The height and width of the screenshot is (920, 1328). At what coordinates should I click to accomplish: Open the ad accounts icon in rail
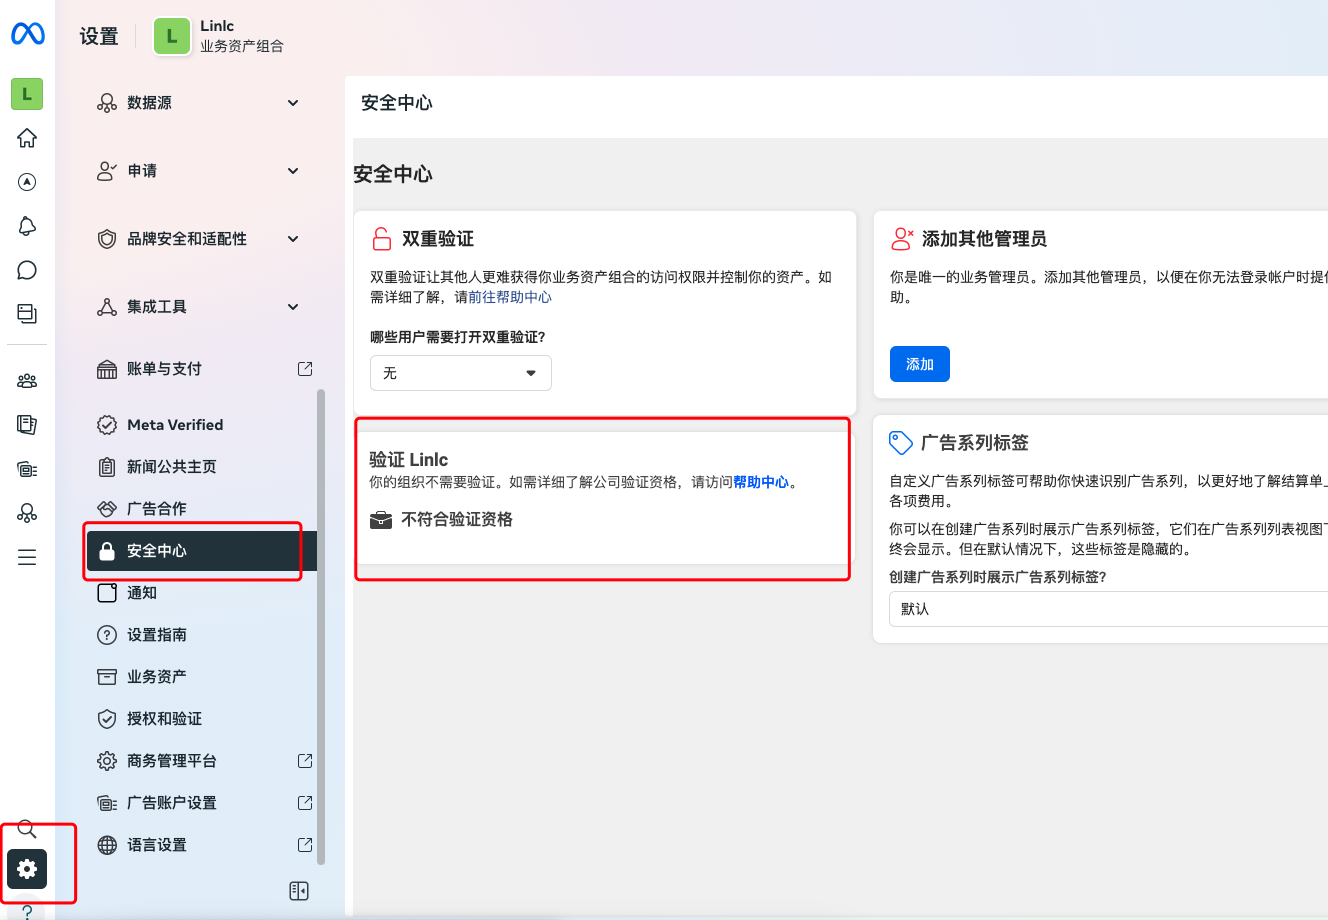click(x=27, y=469)
